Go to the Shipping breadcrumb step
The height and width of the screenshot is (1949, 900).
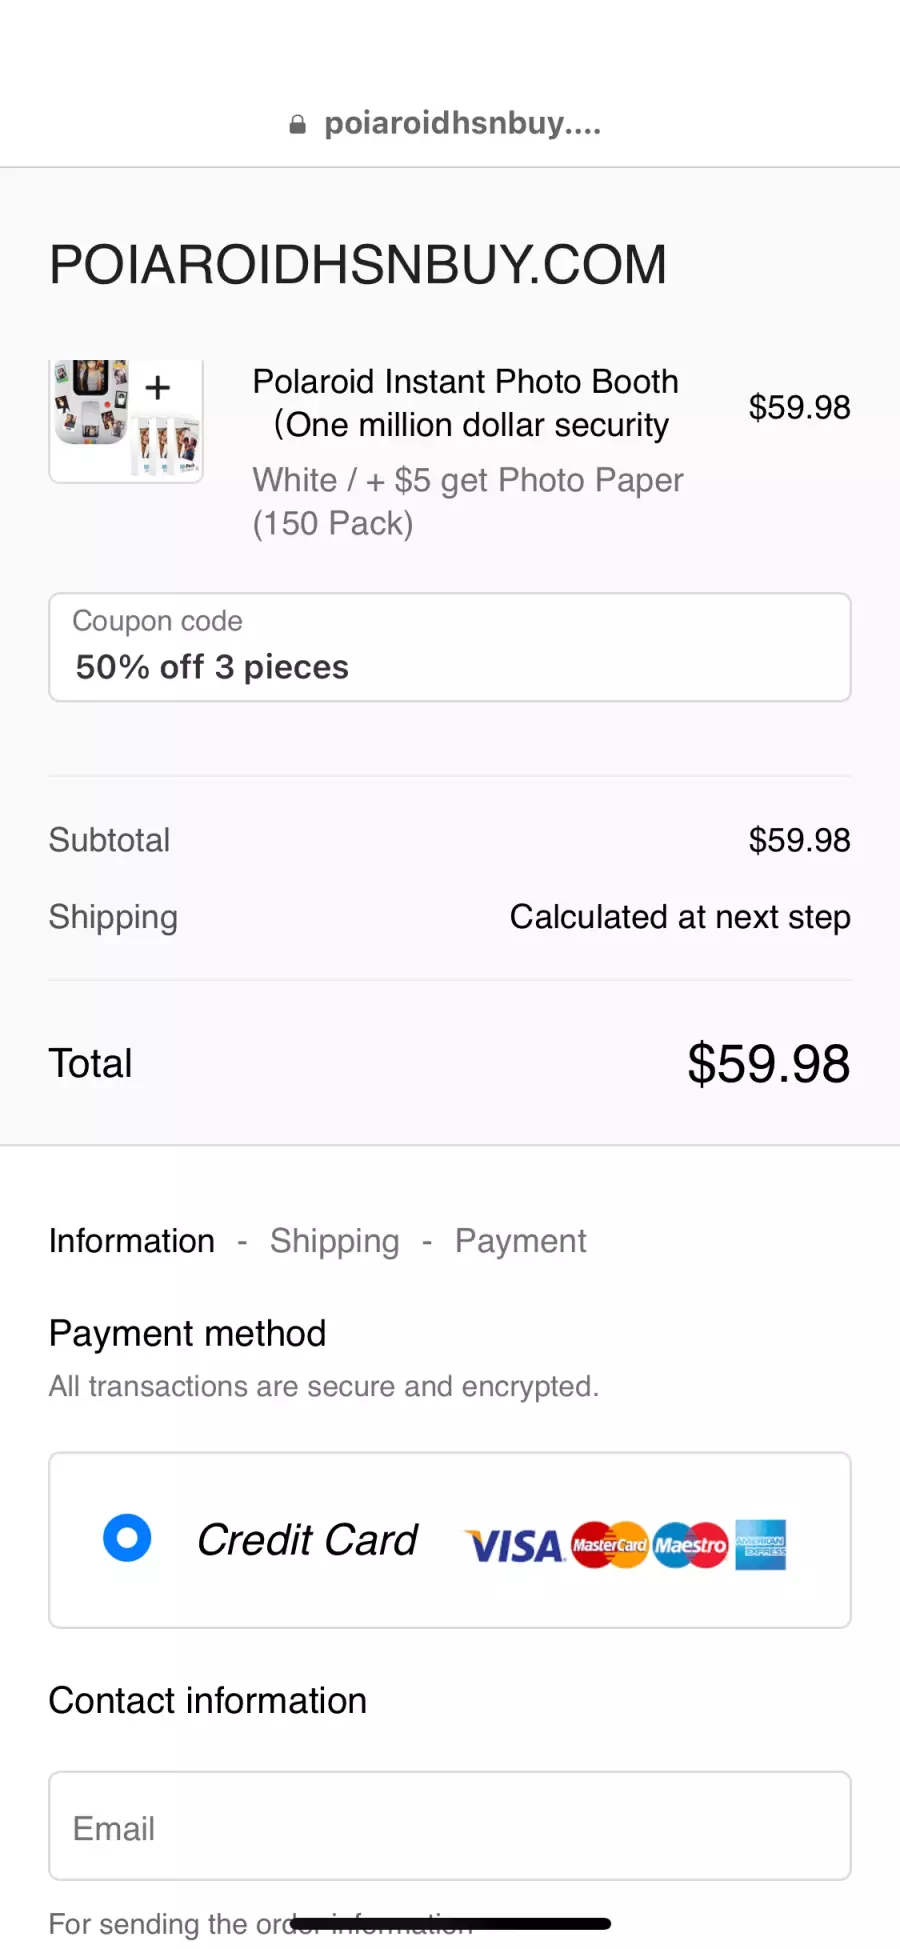(335, 1241)
